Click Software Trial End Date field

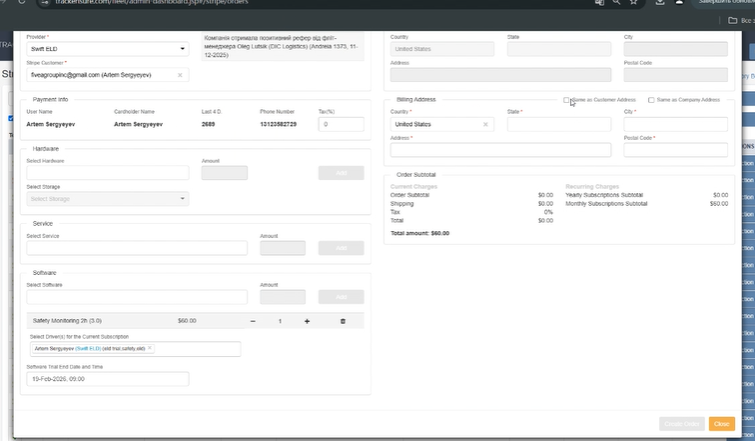click(x=107, y=379)
